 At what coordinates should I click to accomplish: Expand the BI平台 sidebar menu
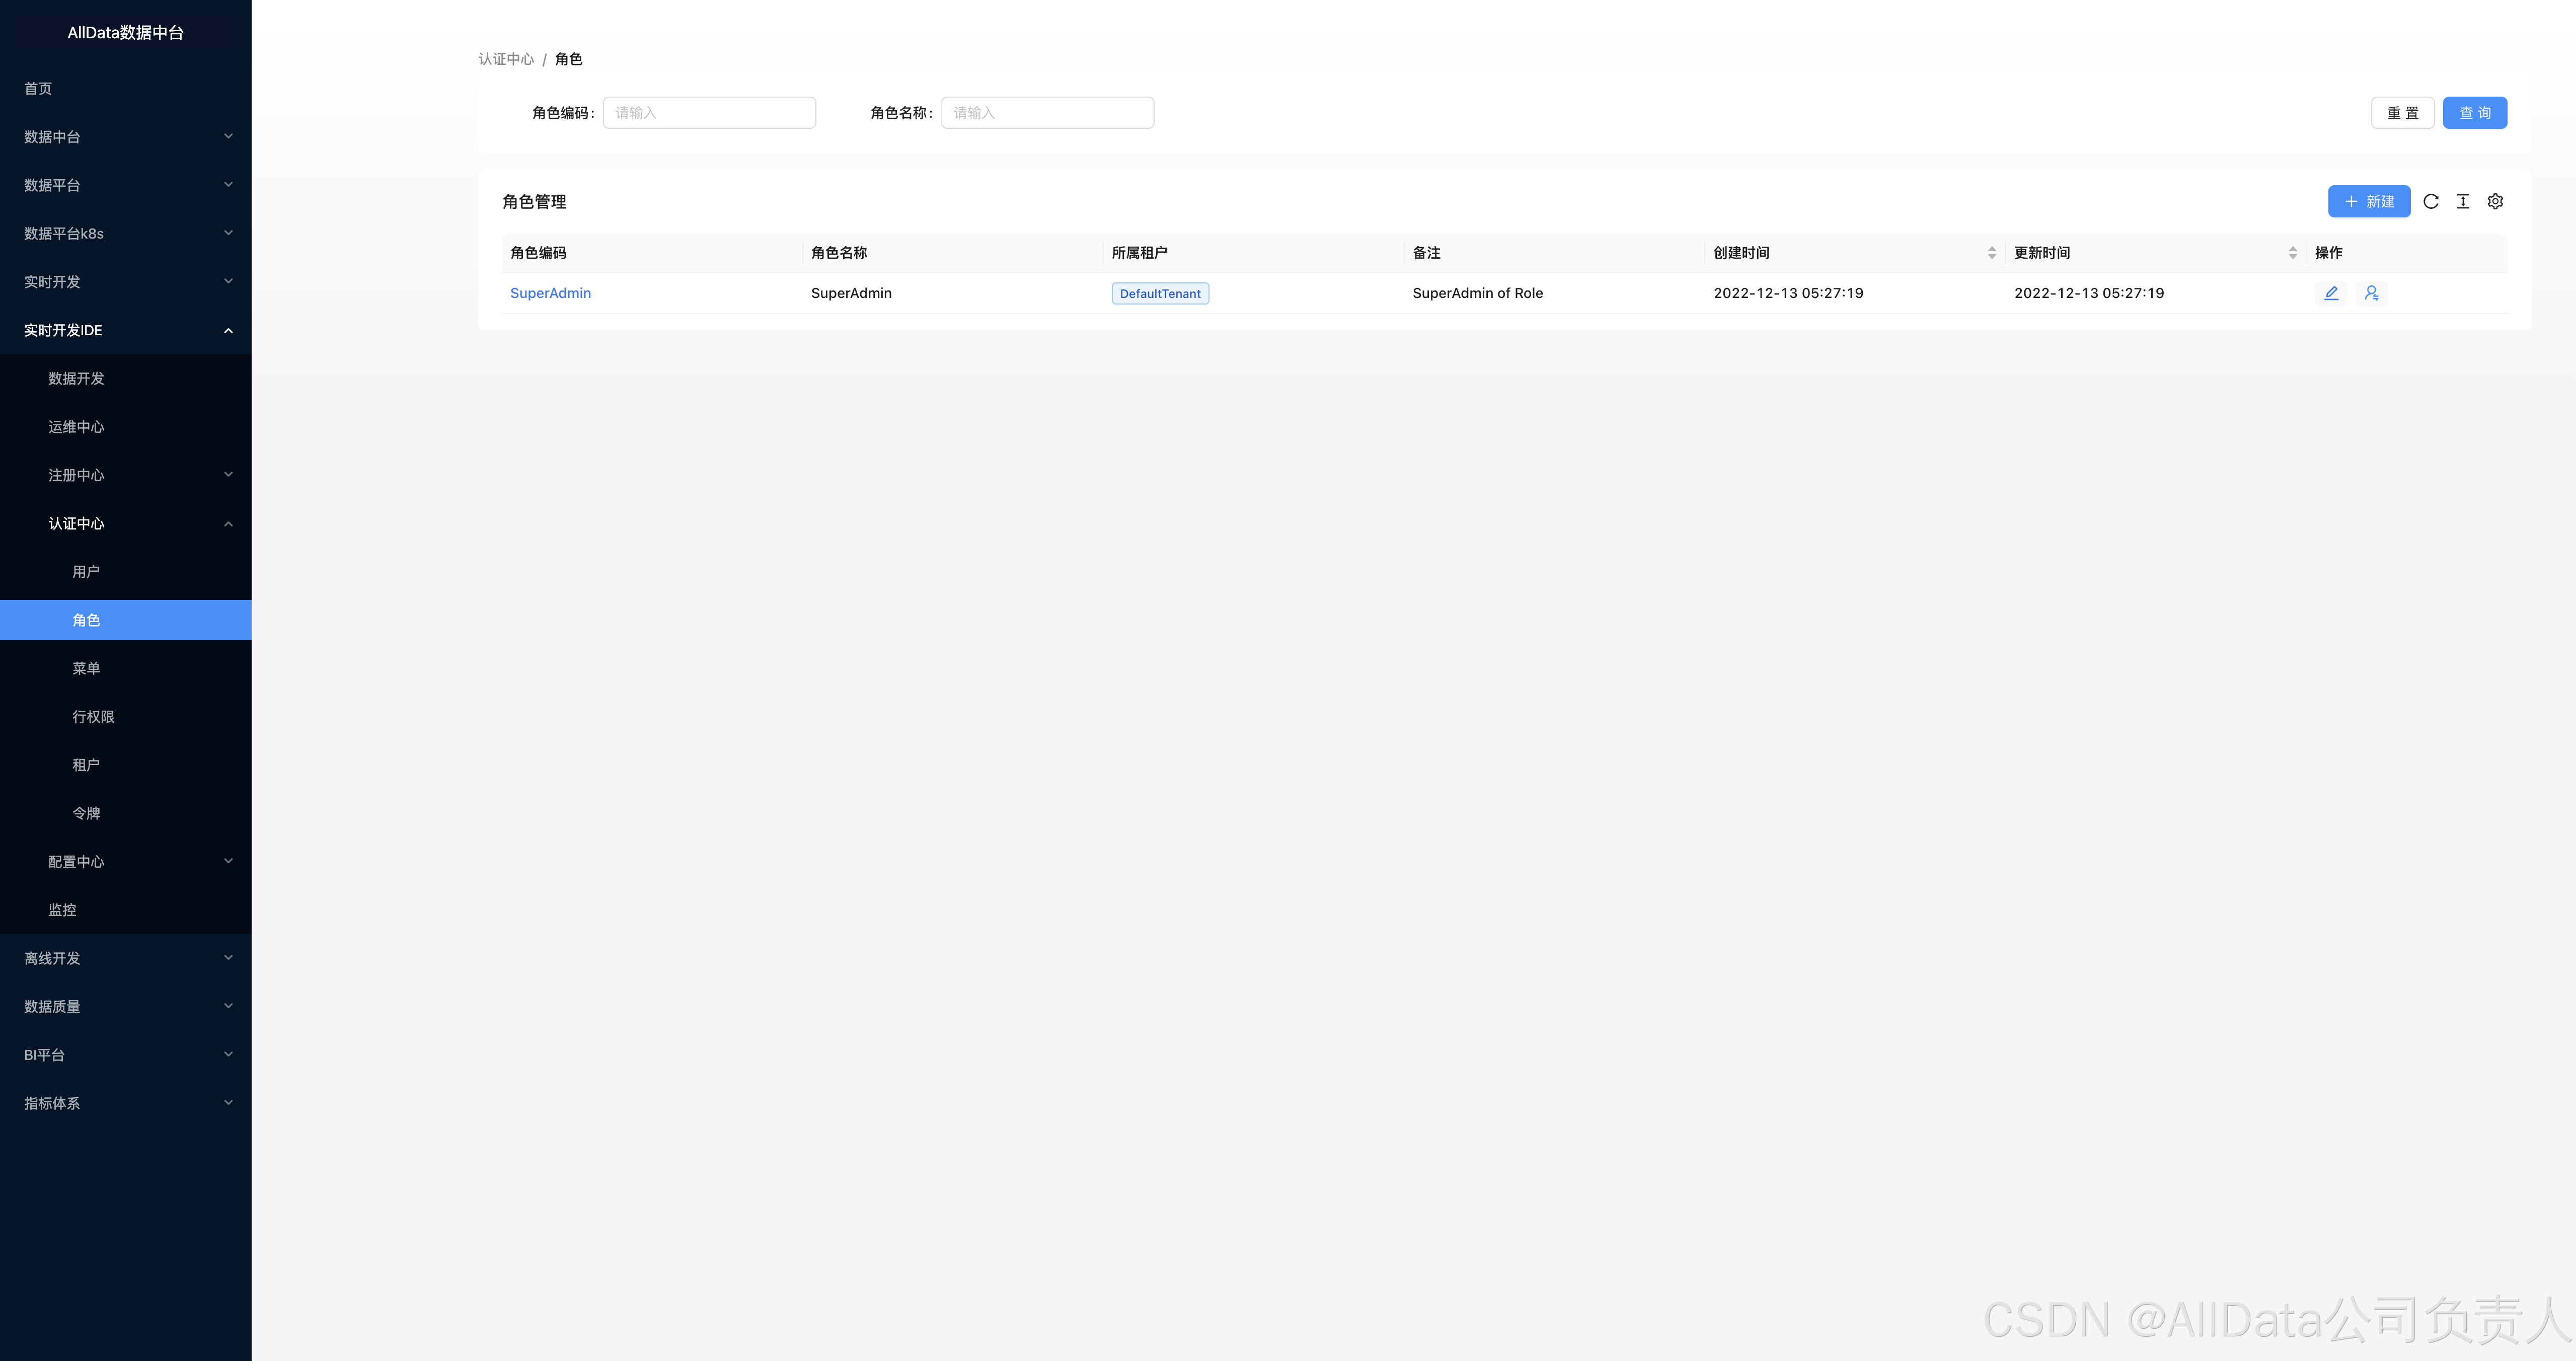click(125, 1054)
